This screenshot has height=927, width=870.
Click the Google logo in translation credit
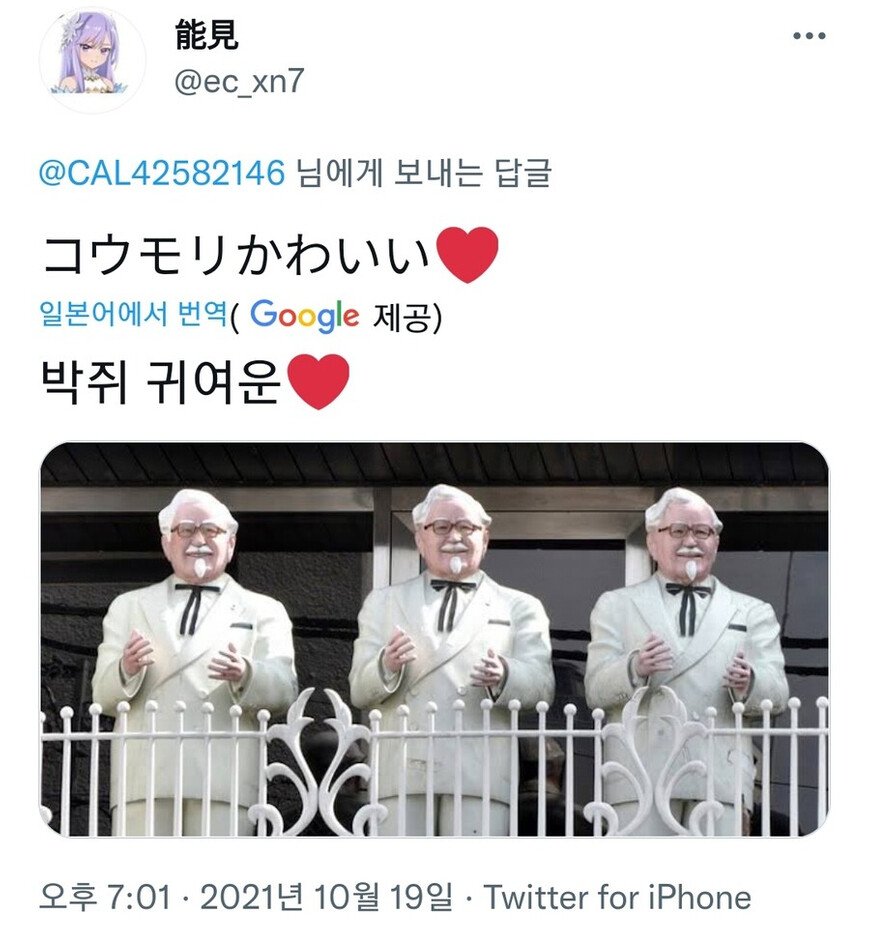pos(304,315)
